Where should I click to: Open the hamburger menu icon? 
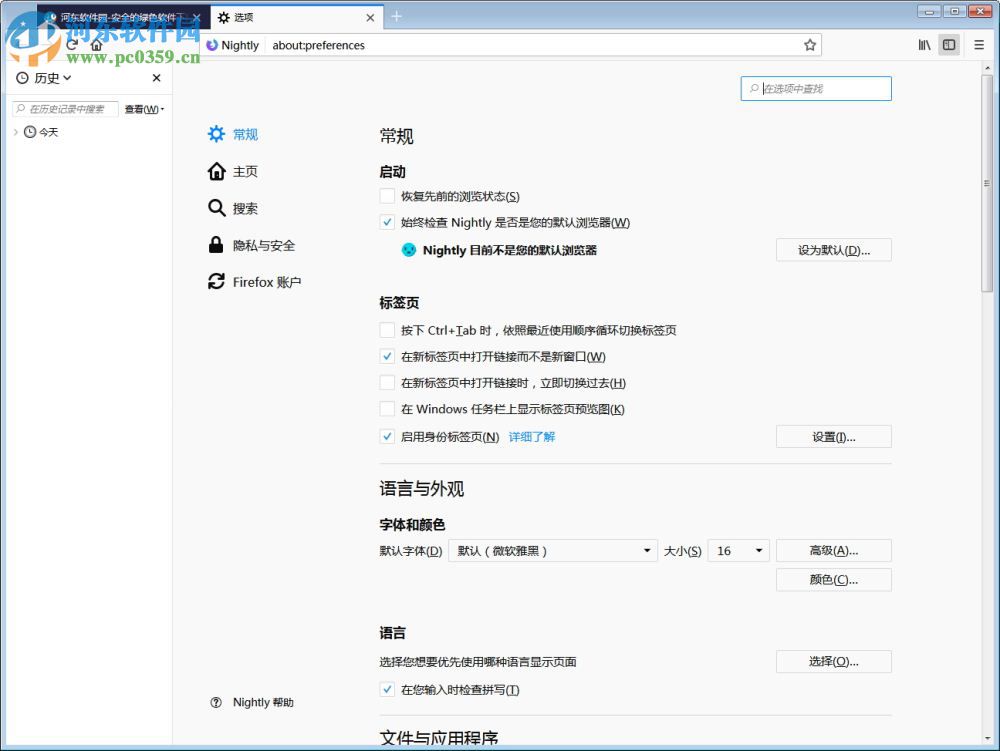coord(977,45)
